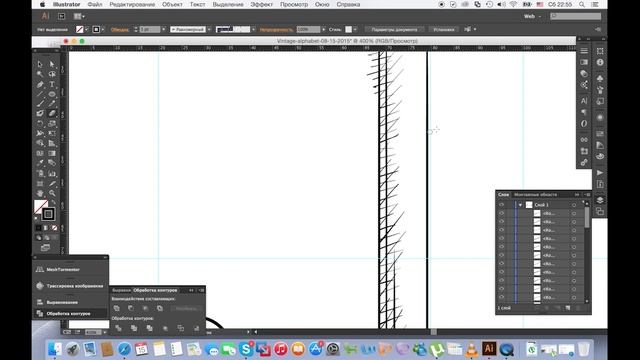Select the Pen tool
640x360 pixels.
(x=40, y=84)
